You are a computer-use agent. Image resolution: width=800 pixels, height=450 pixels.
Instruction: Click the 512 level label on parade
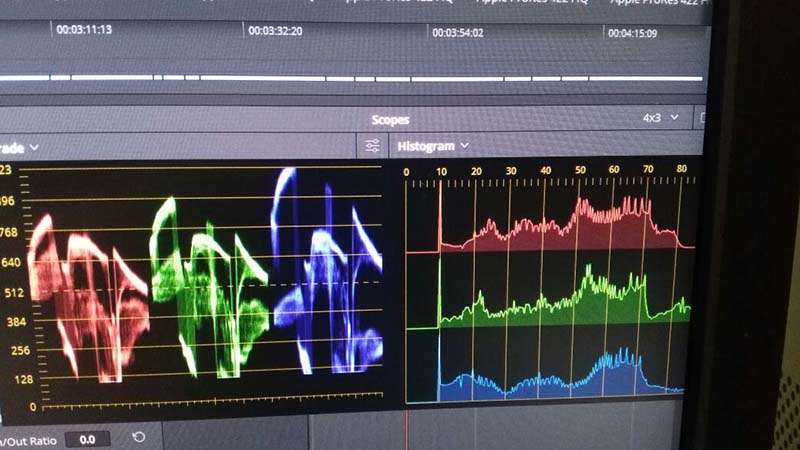[14, 293]
